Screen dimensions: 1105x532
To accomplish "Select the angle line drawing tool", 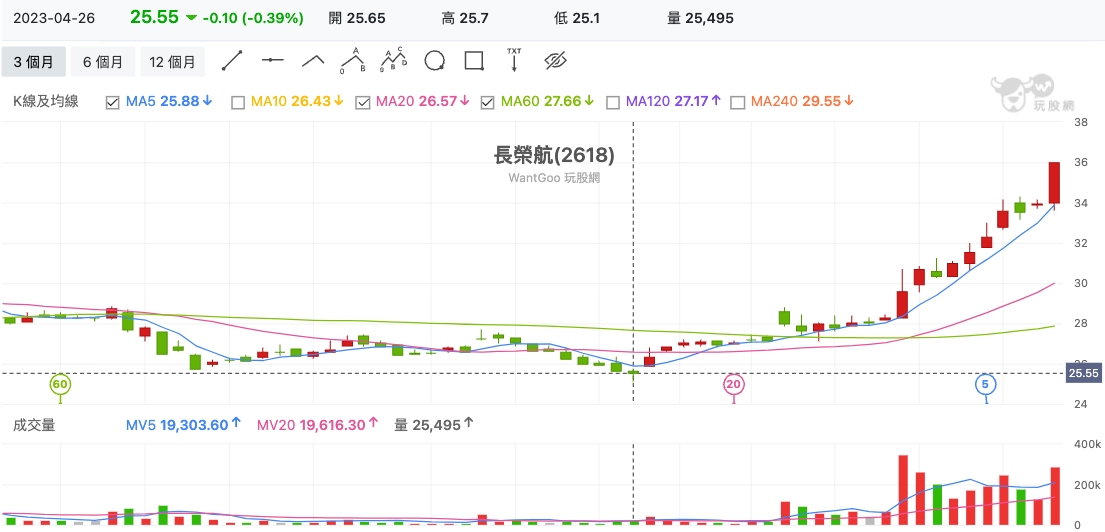I will (313, 61).
